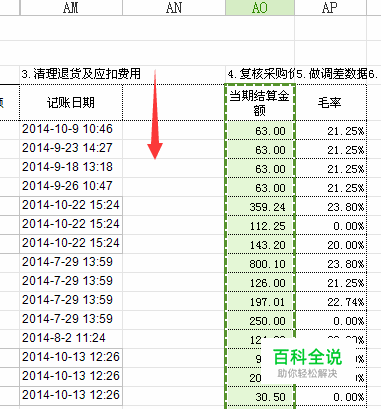
Task: Select the amount cell '359.24'
Action: 260,206
